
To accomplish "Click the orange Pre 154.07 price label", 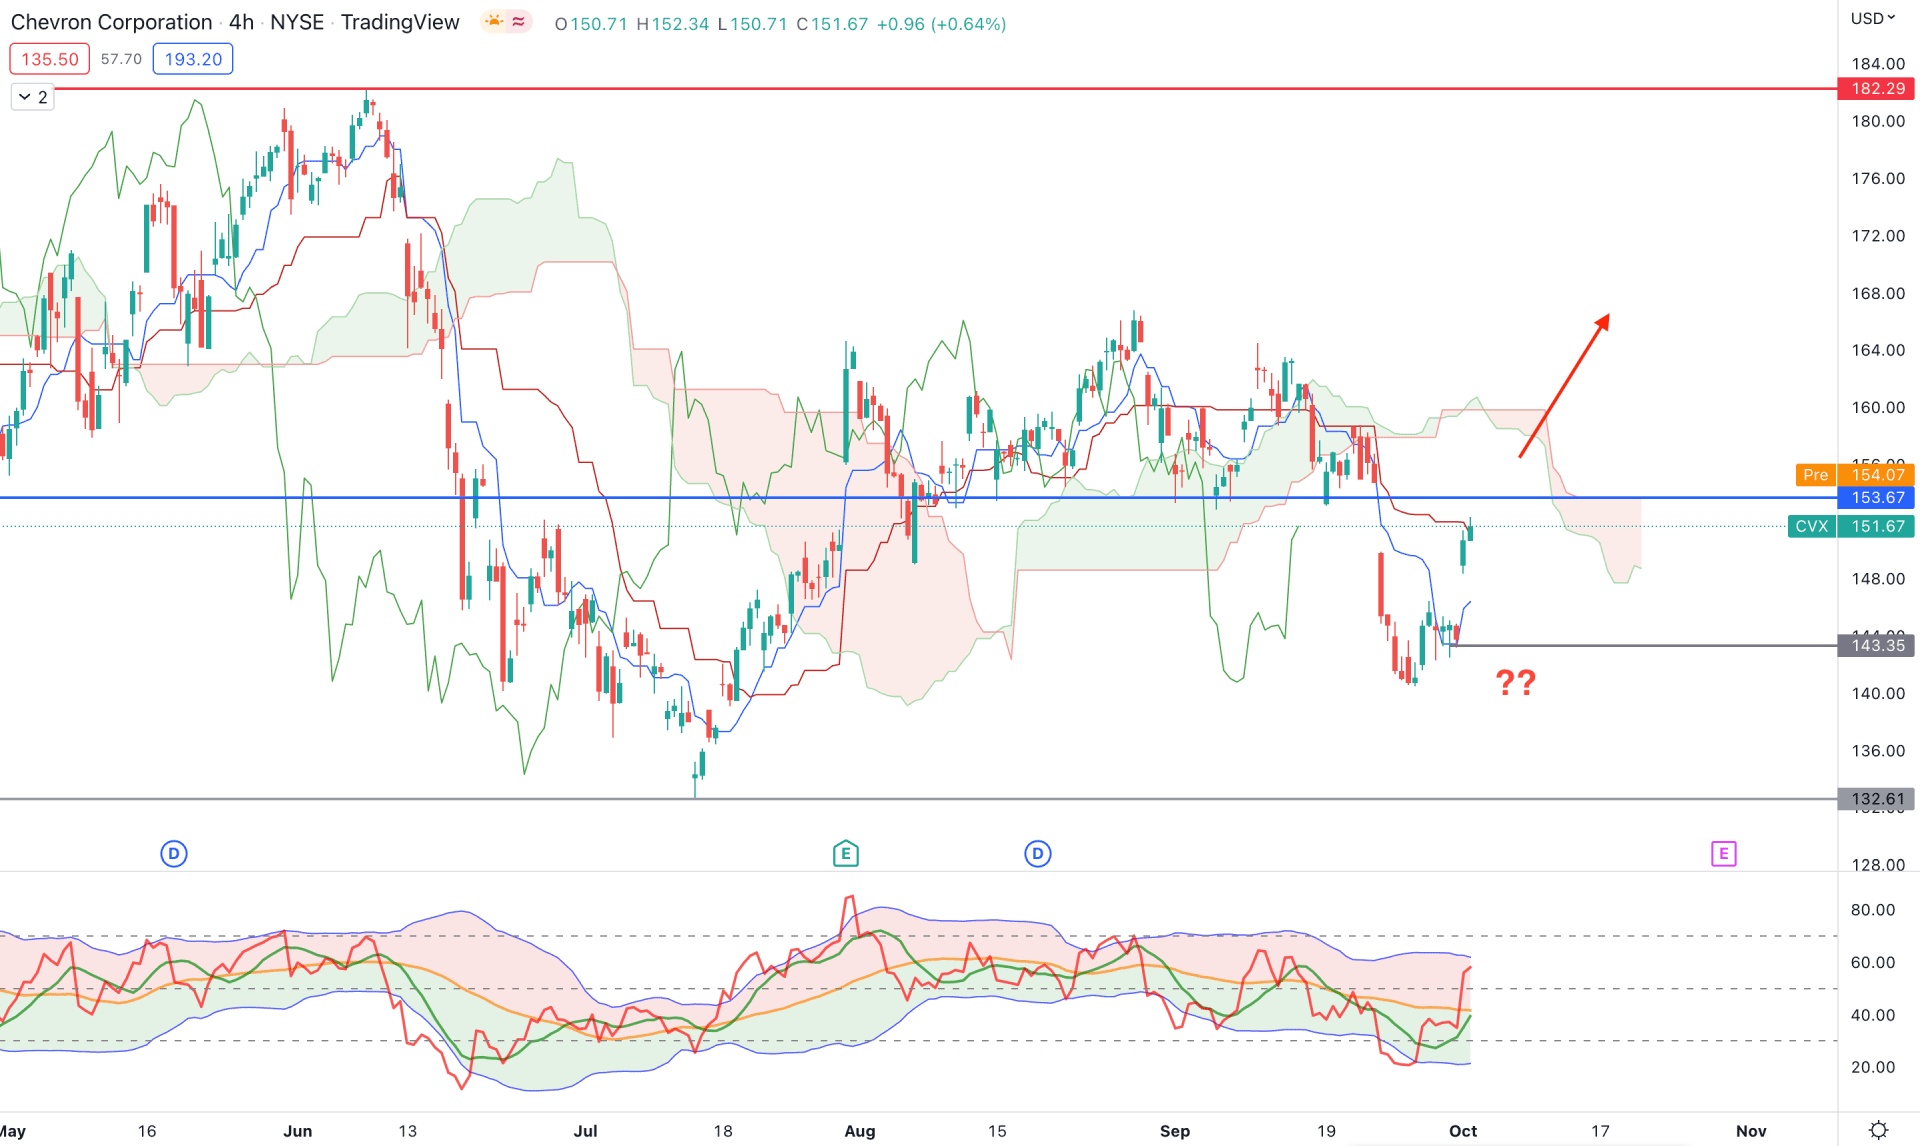I will click(x=1855, y=475).
